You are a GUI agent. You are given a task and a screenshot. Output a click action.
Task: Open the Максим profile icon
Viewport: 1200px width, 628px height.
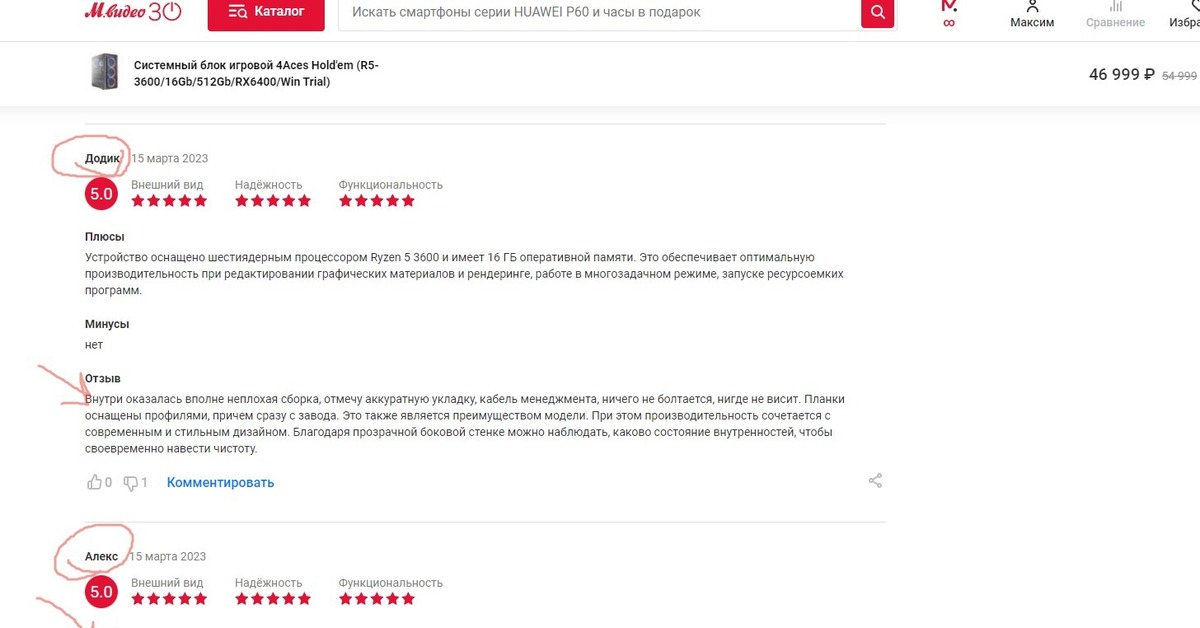click(1032, 14)
